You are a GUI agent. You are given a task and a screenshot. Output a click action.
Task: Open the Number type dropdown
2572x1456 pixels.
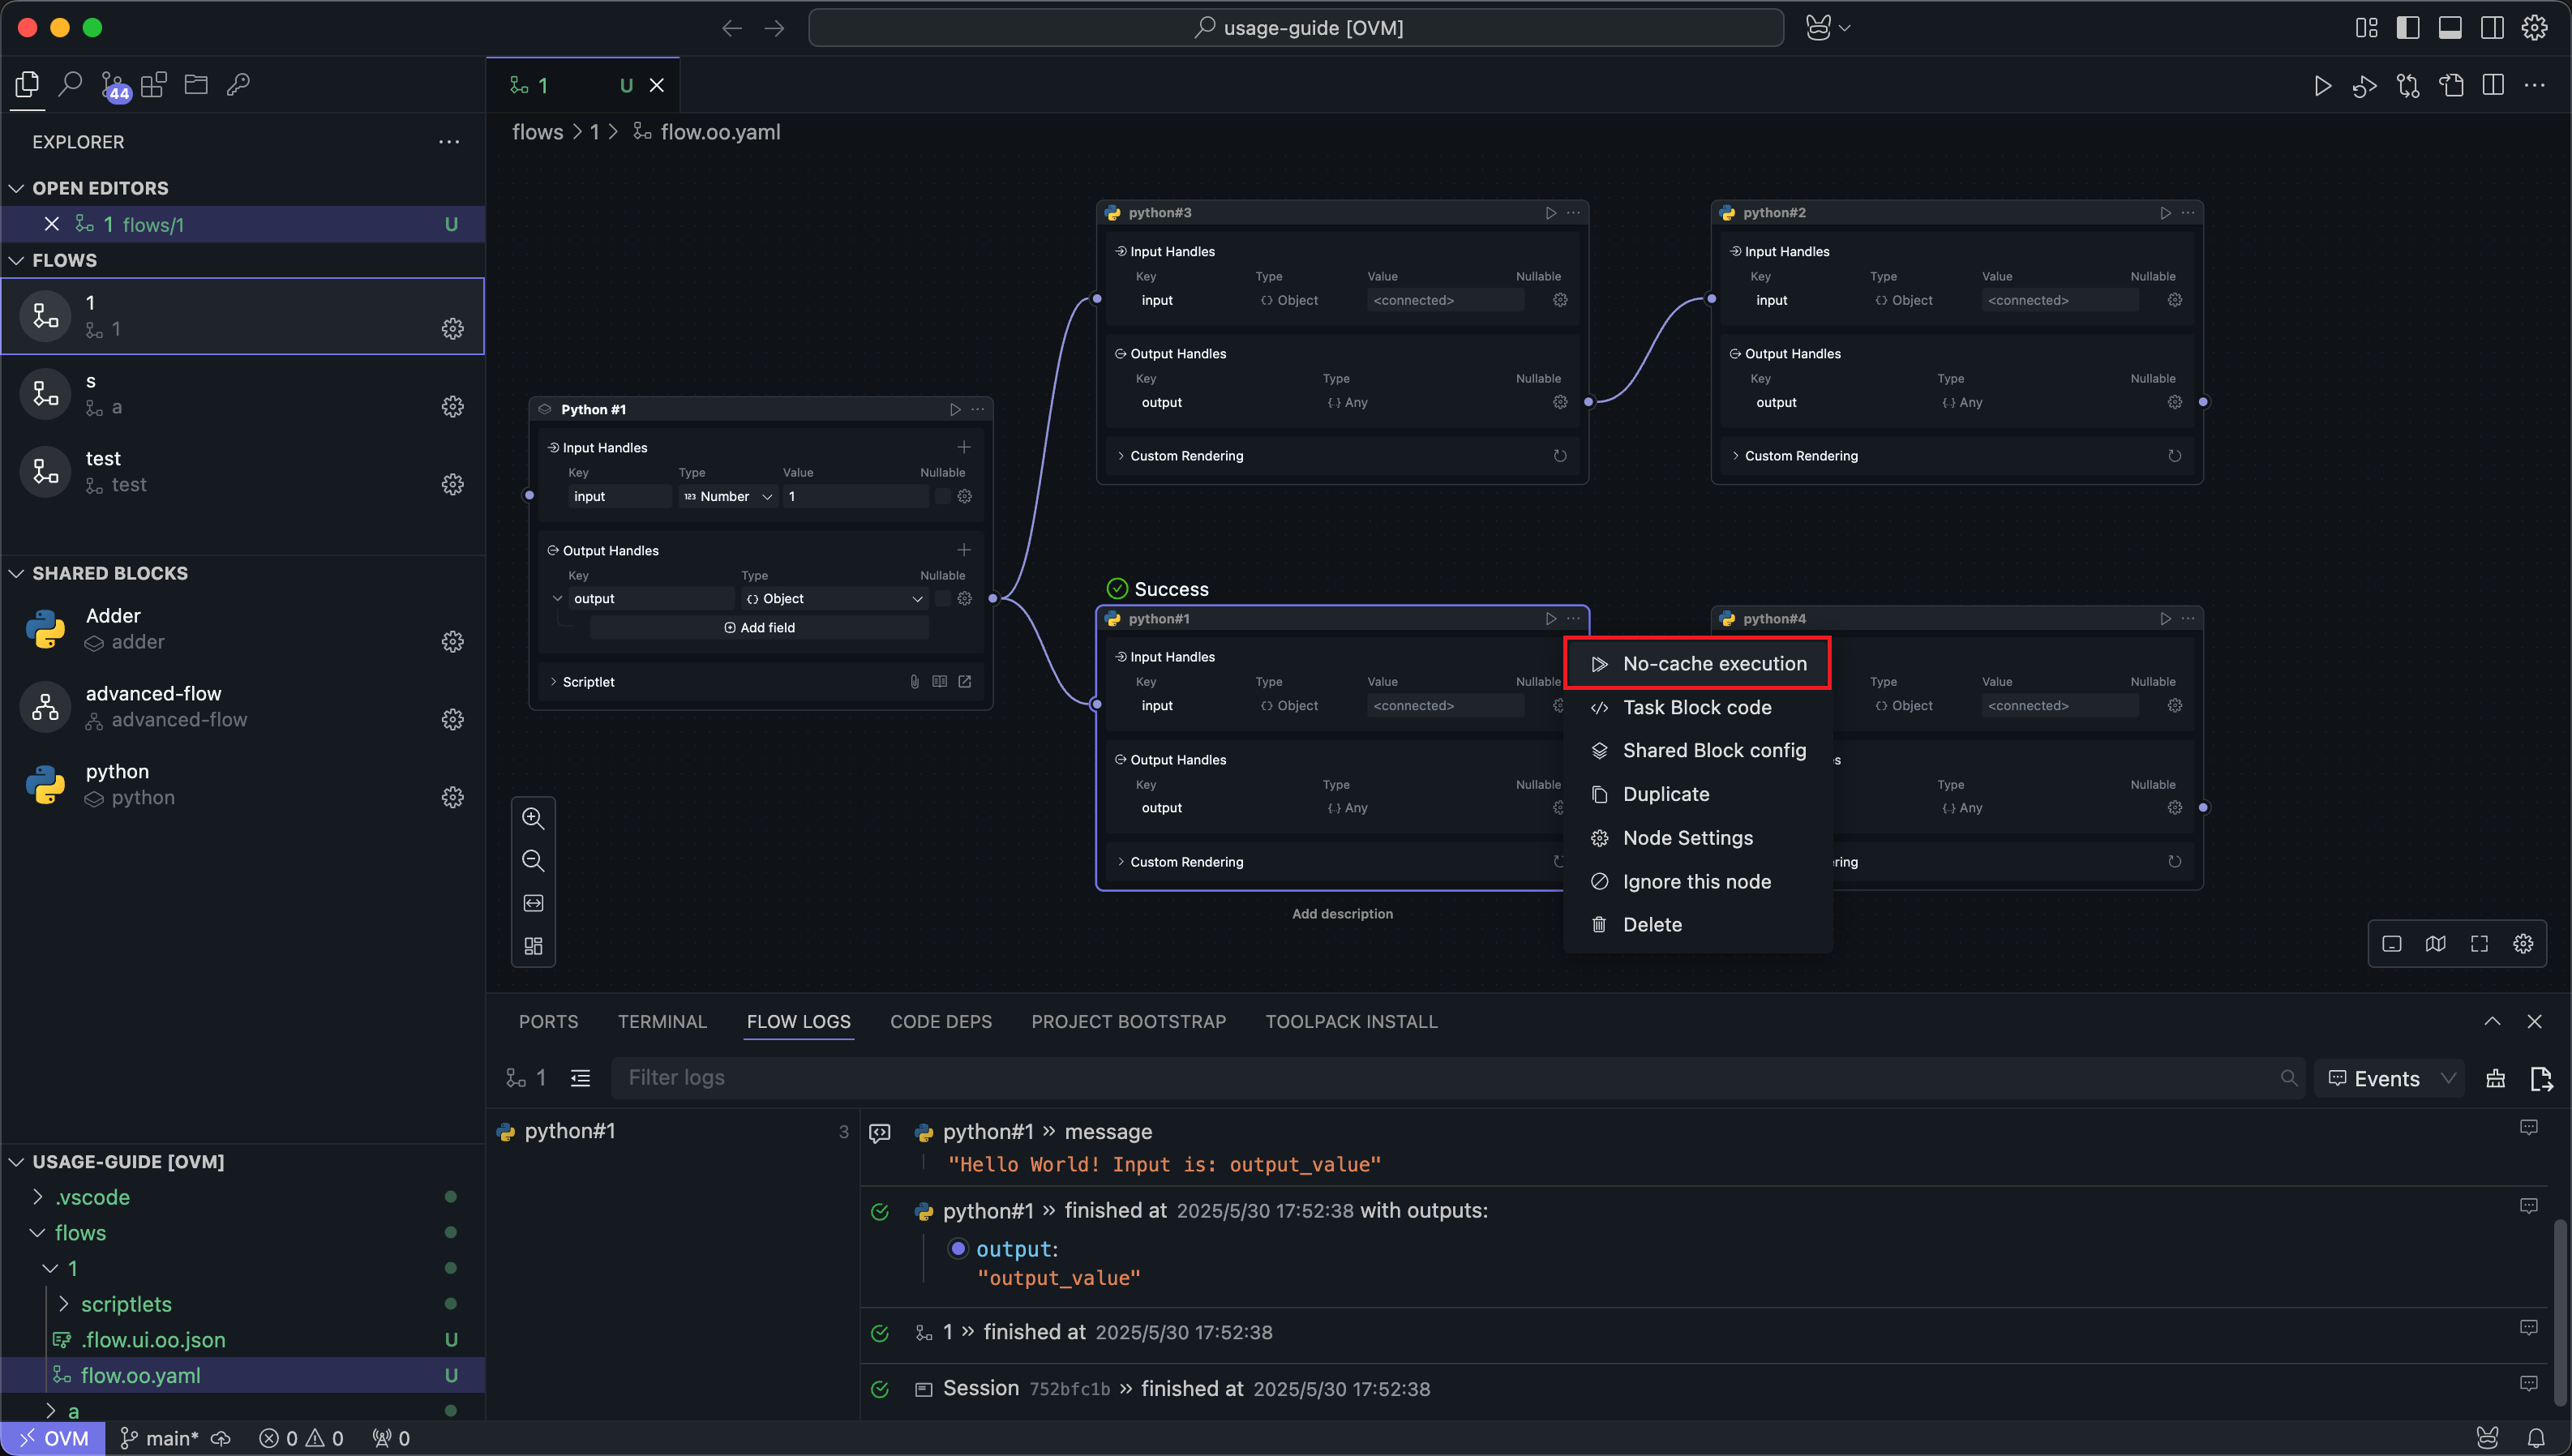click(x=728, y=496)
